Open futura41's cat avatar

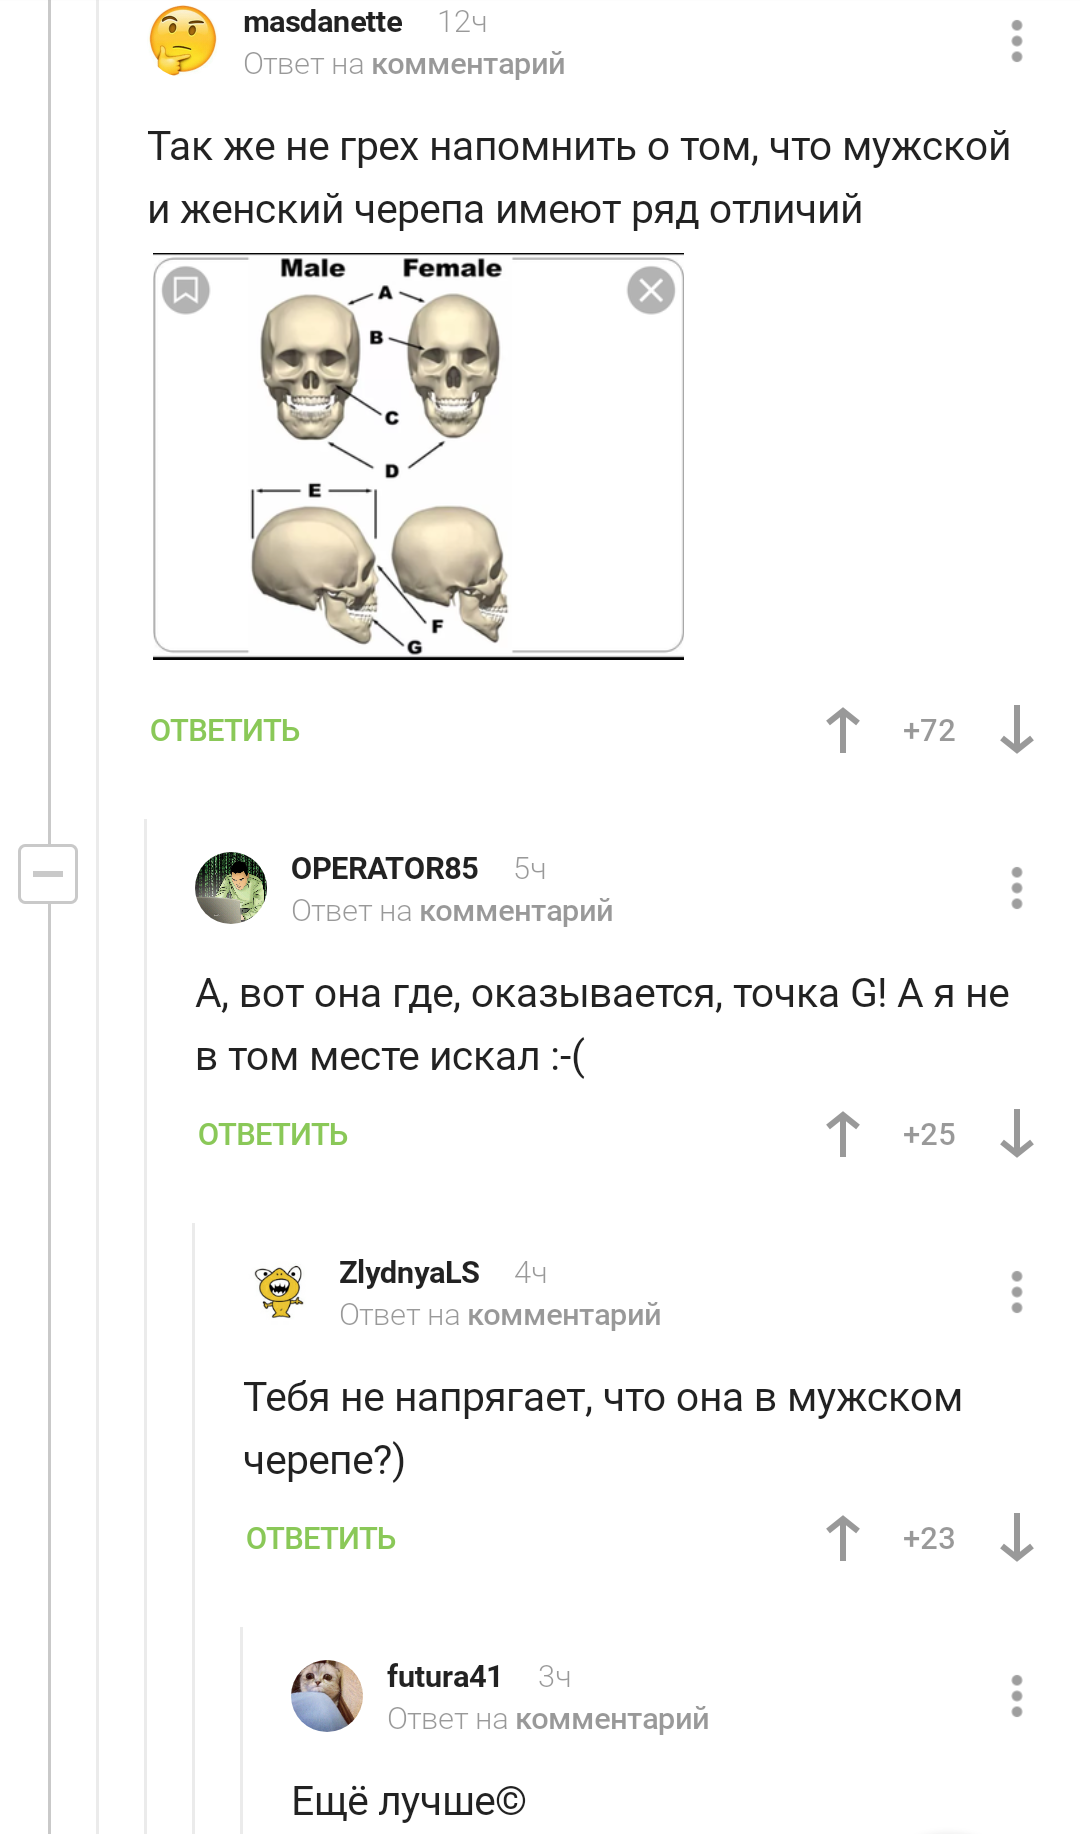click(x=327, y=1696)
